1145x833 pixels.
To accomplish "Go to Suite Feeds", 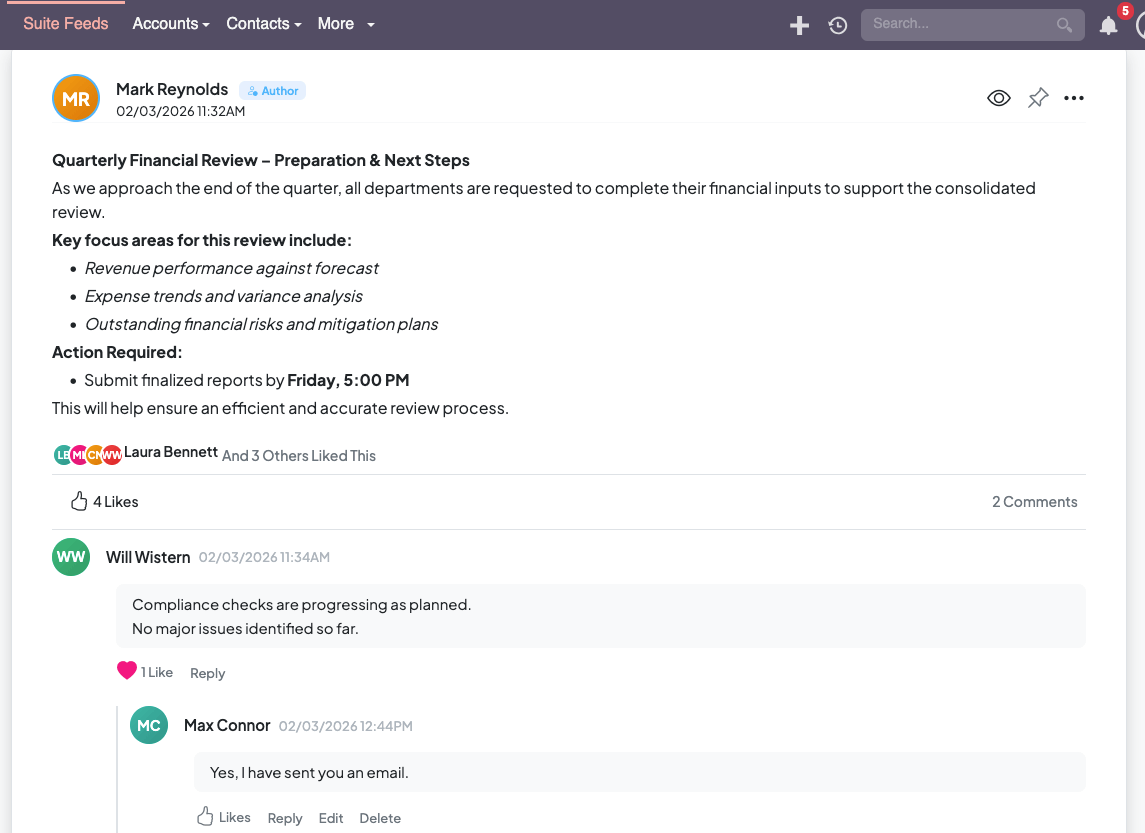I will pos(66,23).
